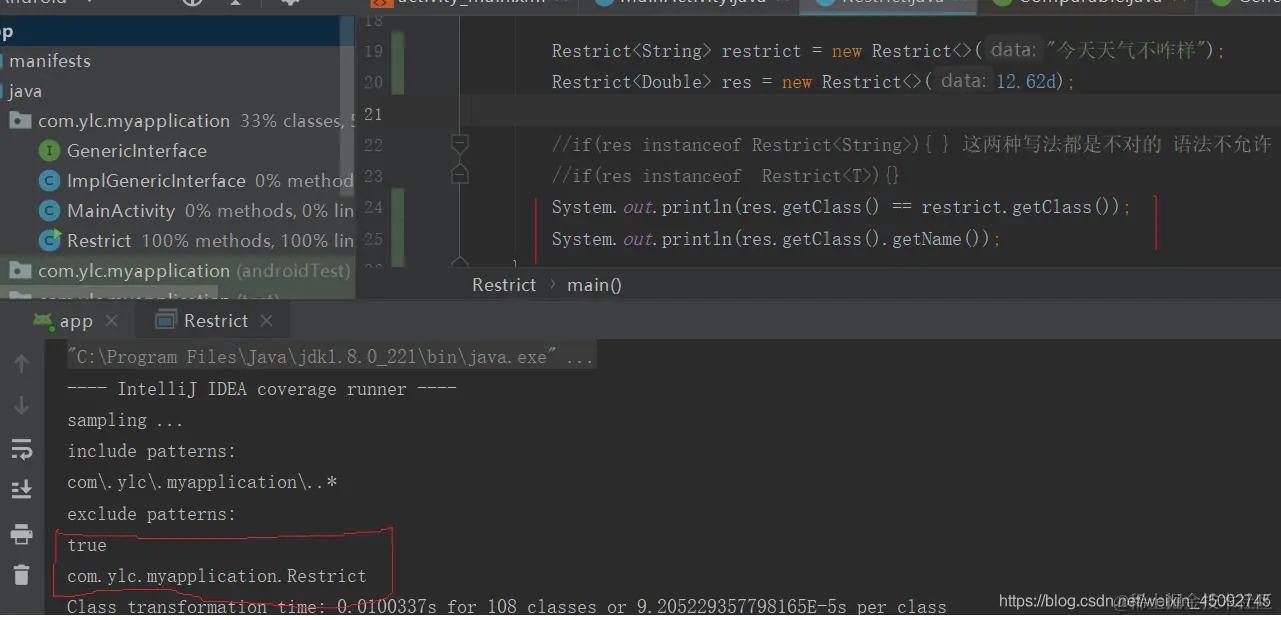Viewport: 1281px width, 620px height.
Task: Click the androidTest package folder icon
Action: tap(20, 271)
